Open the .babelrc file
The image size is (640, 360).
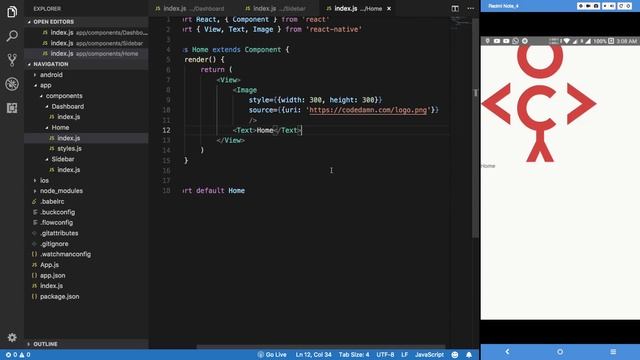click(x=52, y=202)
